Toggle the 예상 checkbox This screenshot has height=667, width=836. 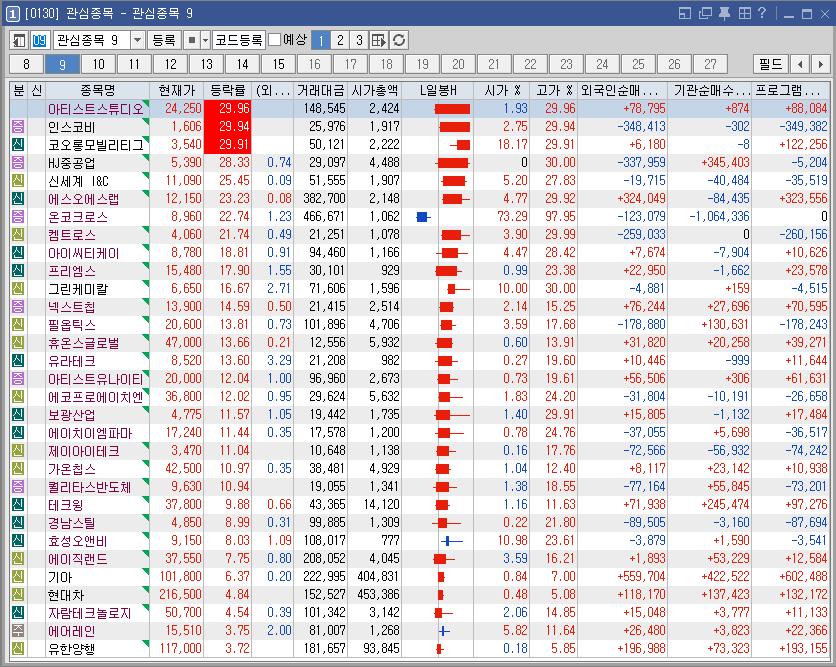pyautogui.click(x=275, y=39)
